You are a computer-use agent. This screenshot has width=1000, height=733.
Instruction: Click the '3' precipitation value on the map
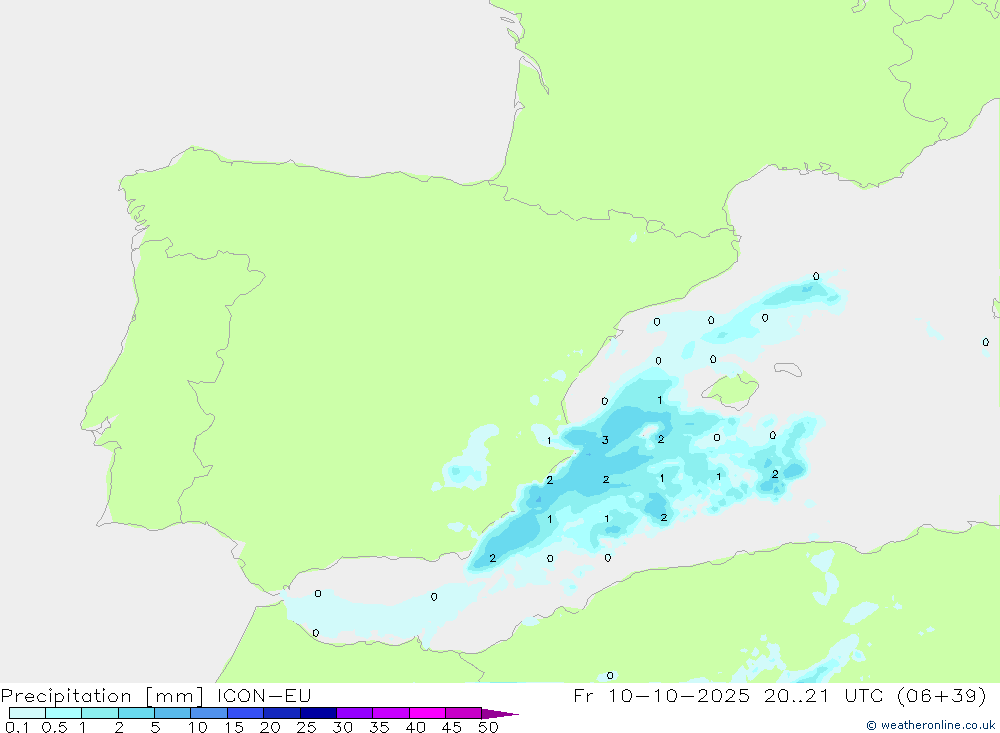pyautogui.click(x=605, y=440)
